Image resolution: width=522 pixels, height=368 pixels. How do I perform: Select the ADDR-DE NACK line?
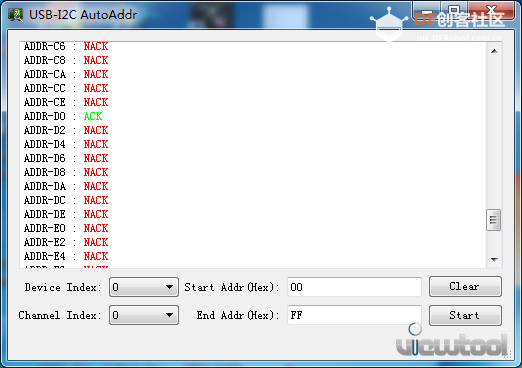tap(66, 214)
